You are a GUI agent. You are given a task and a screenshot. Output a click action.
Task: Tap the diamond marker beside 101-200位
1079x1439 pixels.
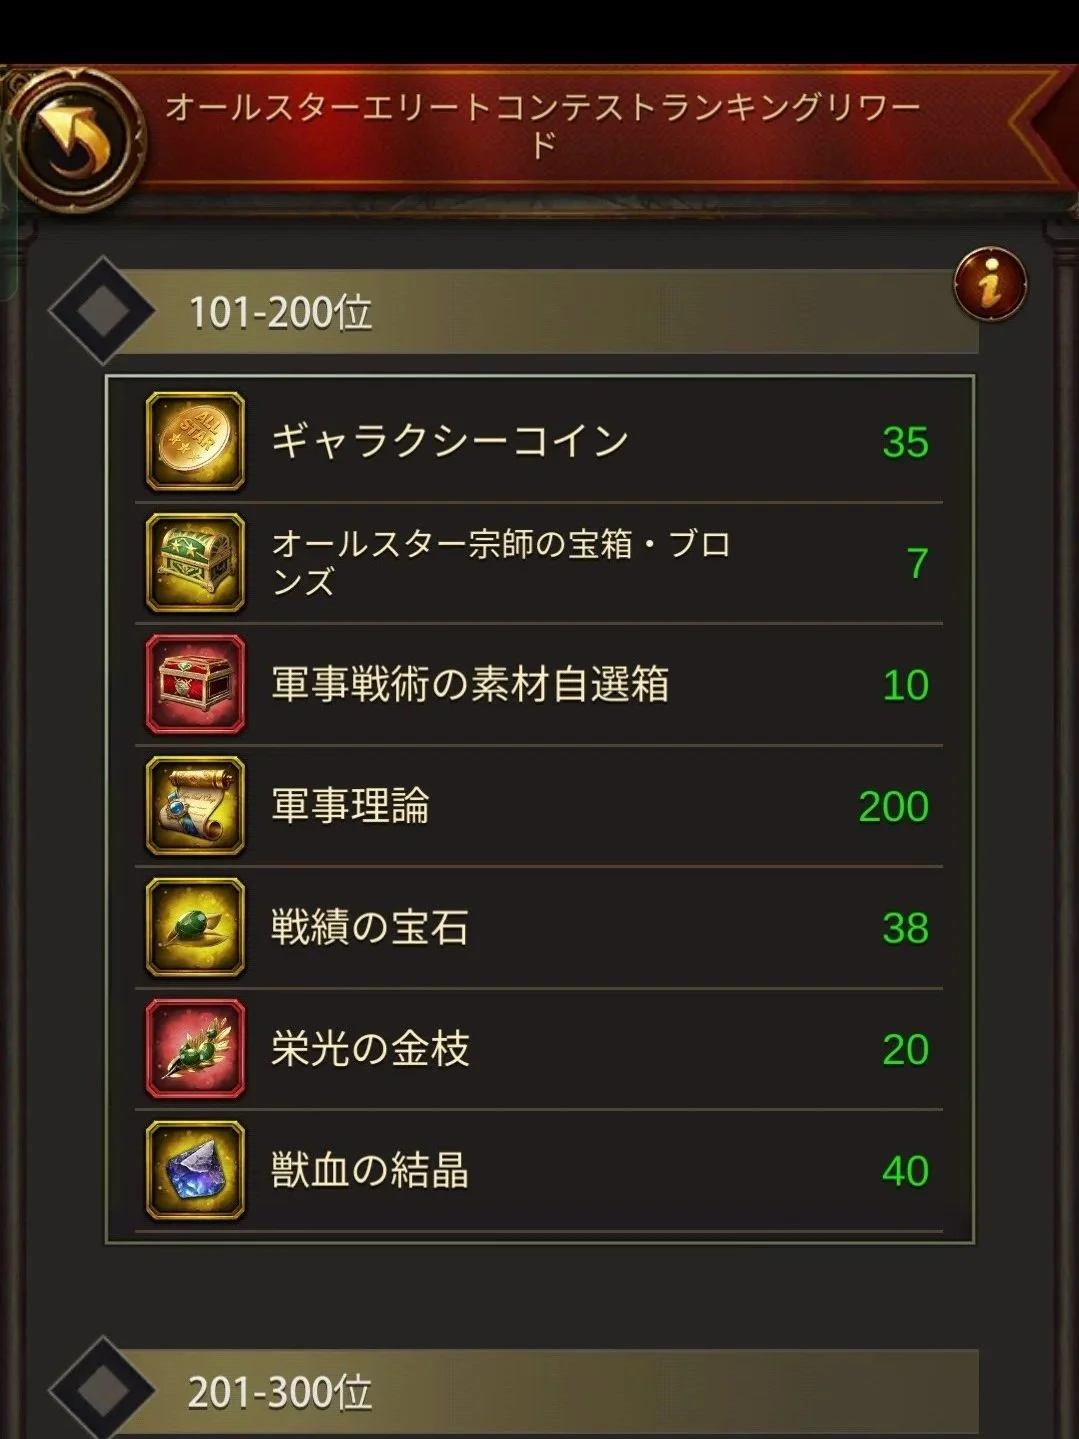(x=102, y=311)
